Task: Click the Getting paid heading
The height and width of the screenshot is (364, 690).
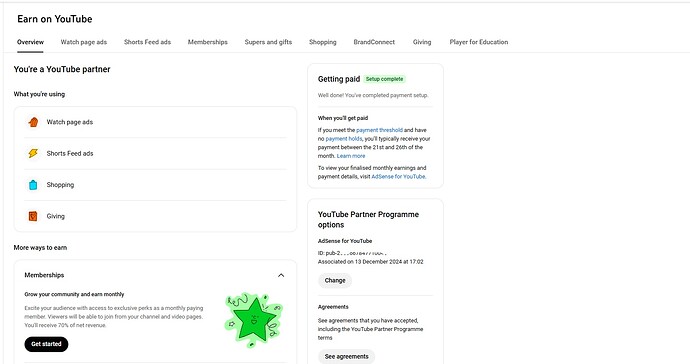Action: [339, 79]
